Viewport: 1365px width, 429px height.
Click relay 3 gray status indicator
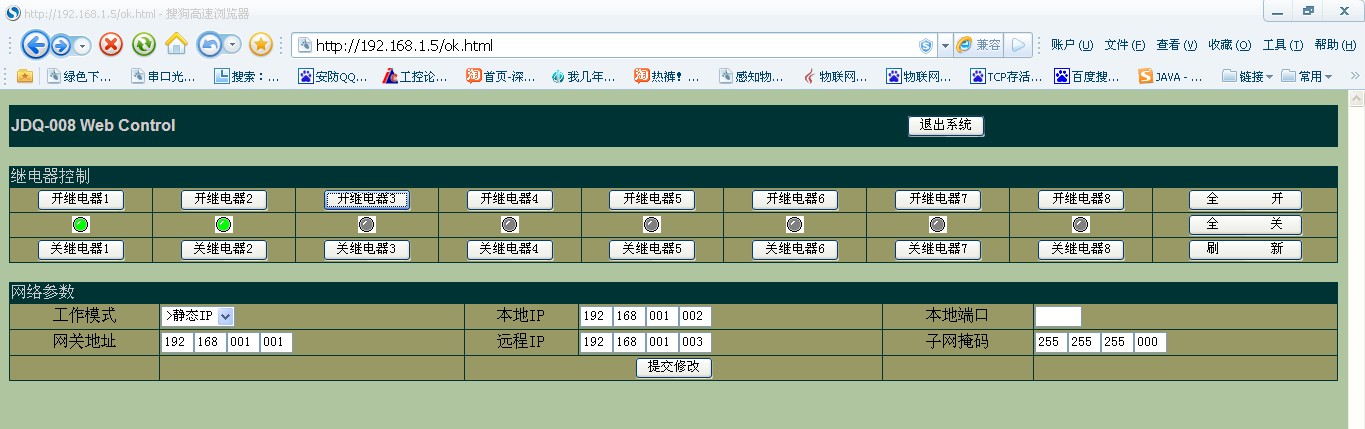367,225
